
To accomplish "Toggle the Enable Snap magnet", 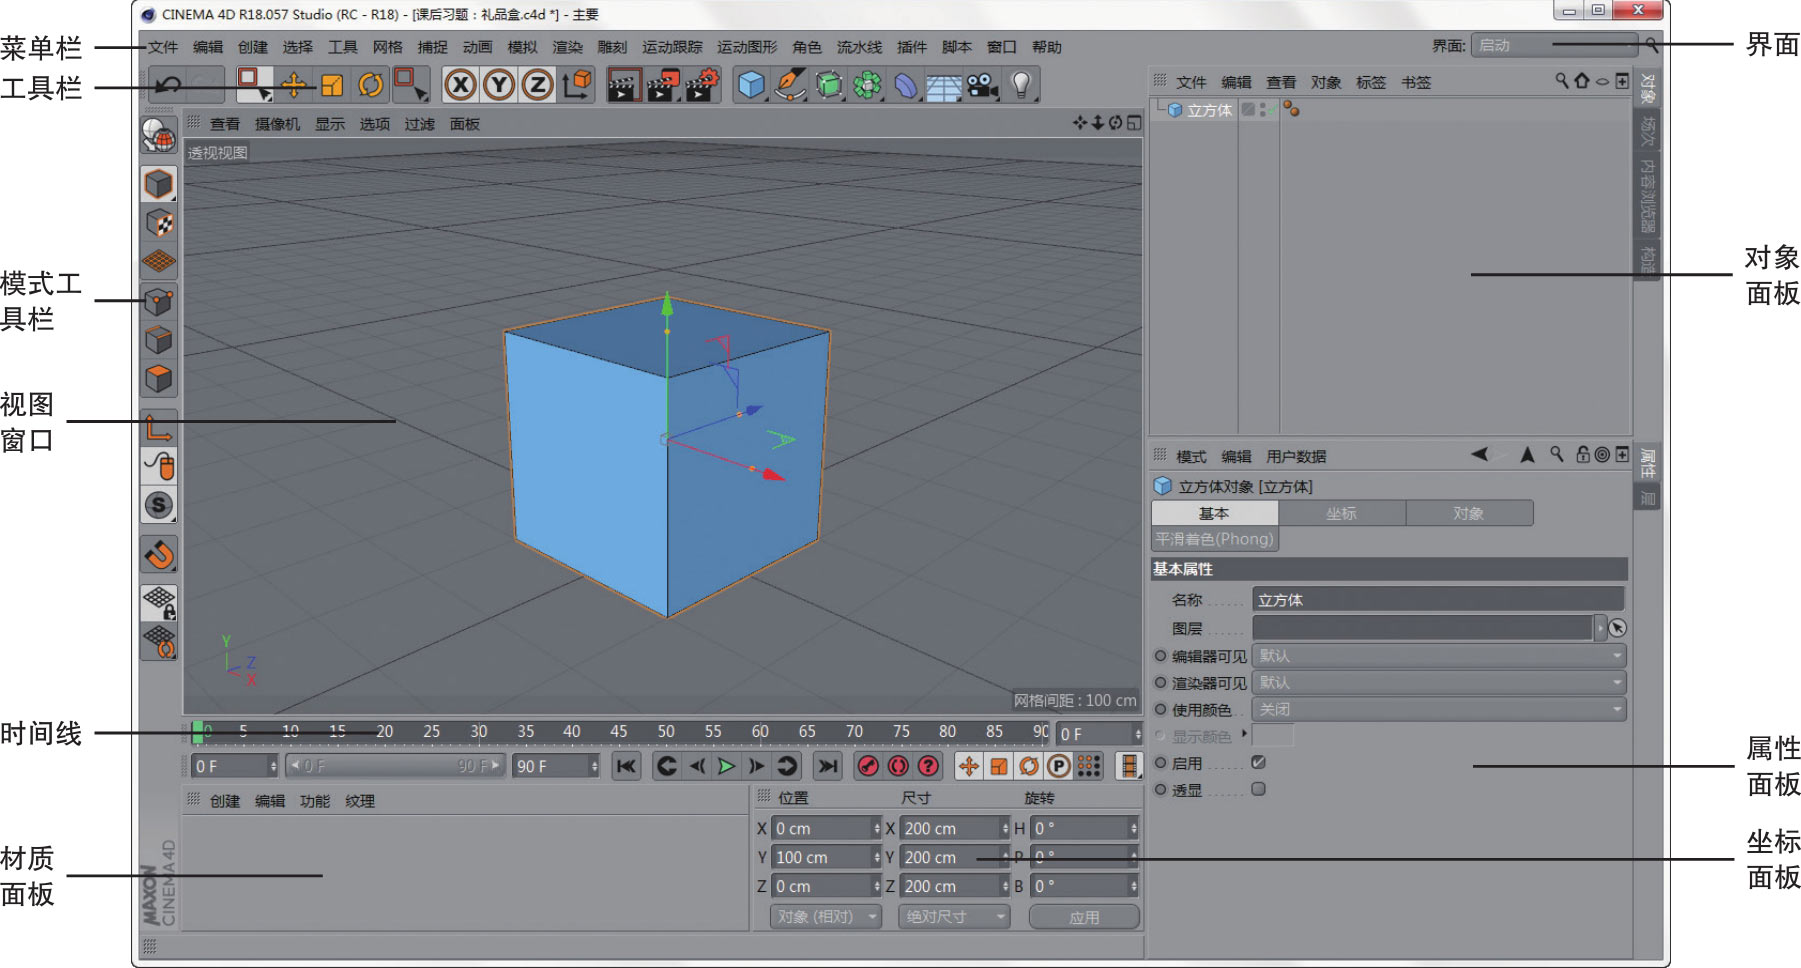I will tap(159, 555).
